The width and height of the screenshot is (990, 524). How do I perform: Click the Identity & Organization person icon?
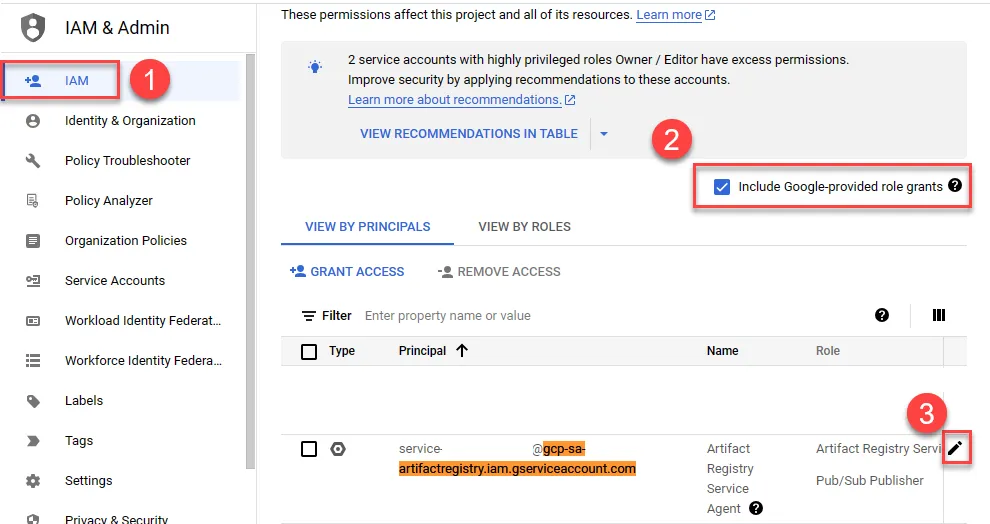point(33,121)
